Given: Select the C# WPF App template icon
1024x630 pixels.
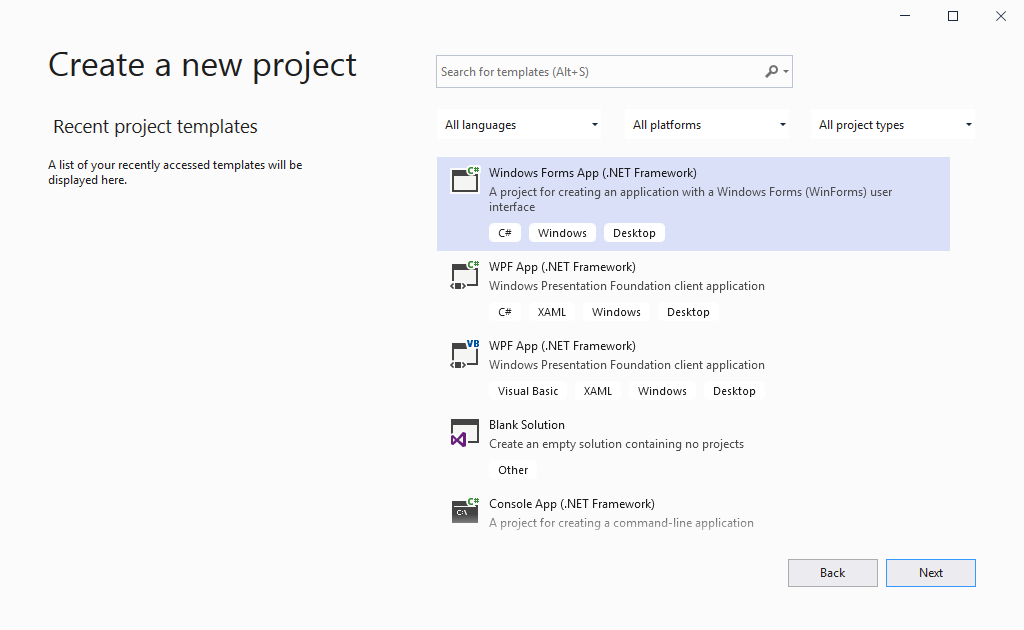Looking at the screenshot, I should 465,274.
